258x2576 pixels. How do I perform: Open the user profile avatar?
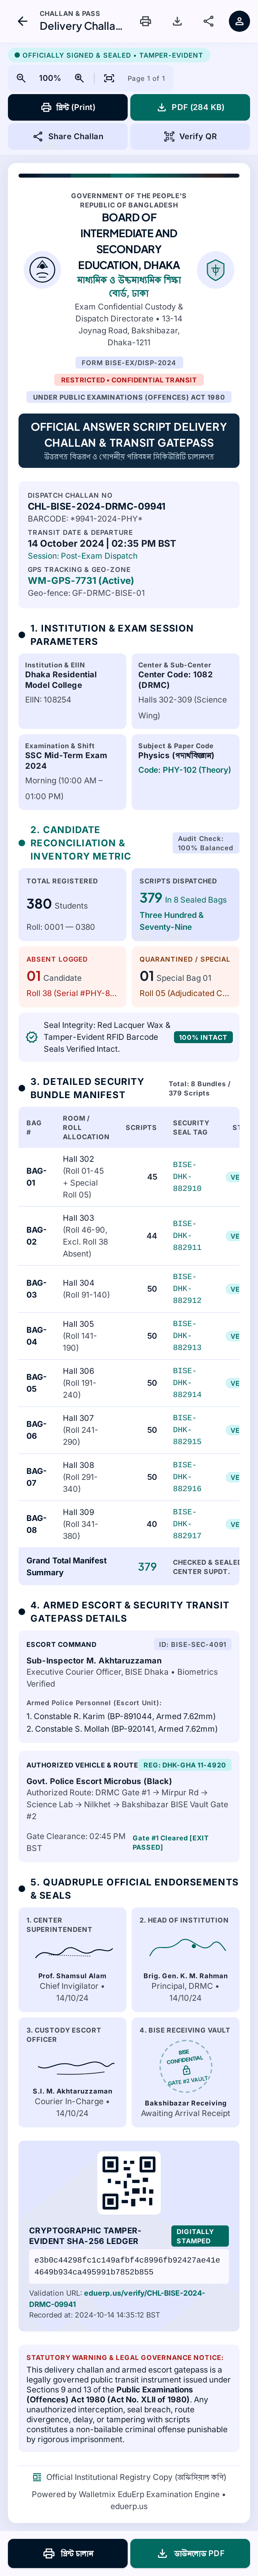pyautogui.click(x=239, y=21)
